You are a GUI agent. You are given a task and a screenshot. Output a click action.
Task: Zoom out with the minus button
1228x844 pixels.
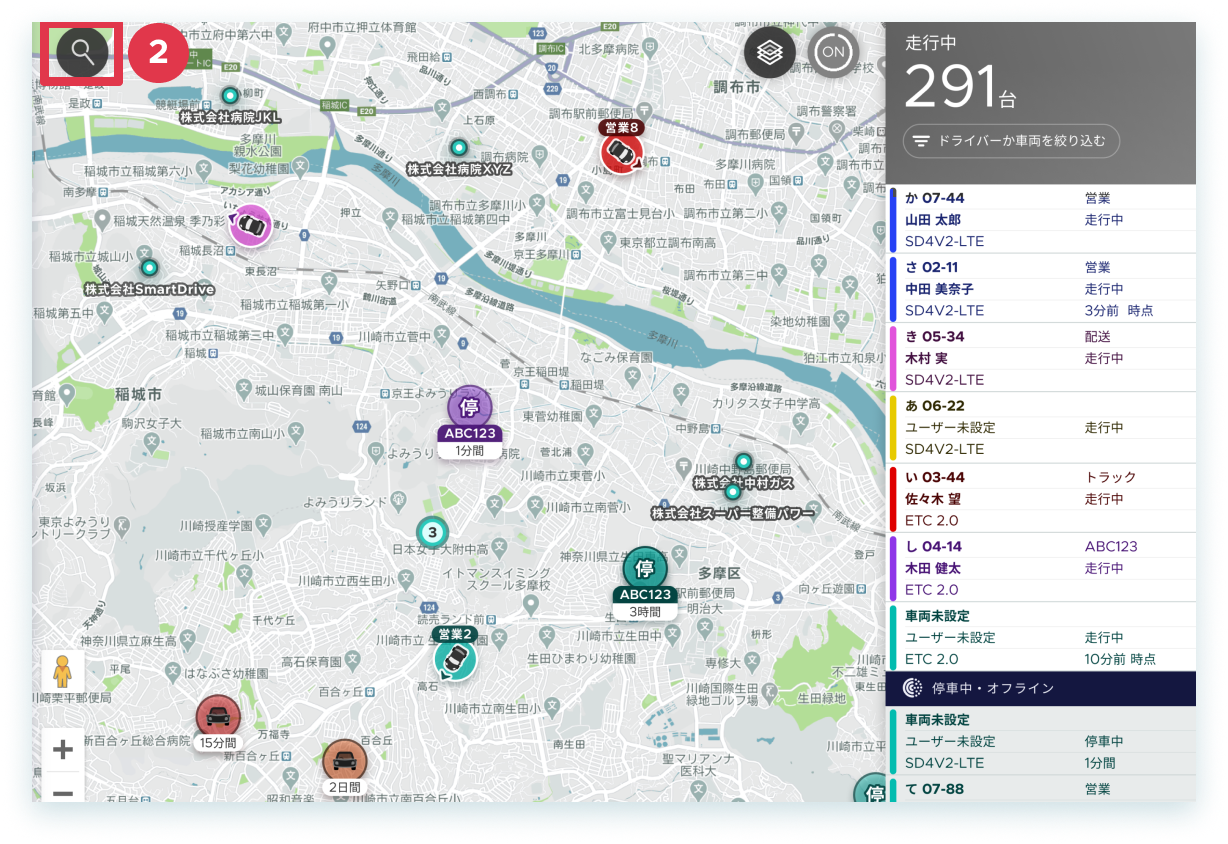point(63,792)
